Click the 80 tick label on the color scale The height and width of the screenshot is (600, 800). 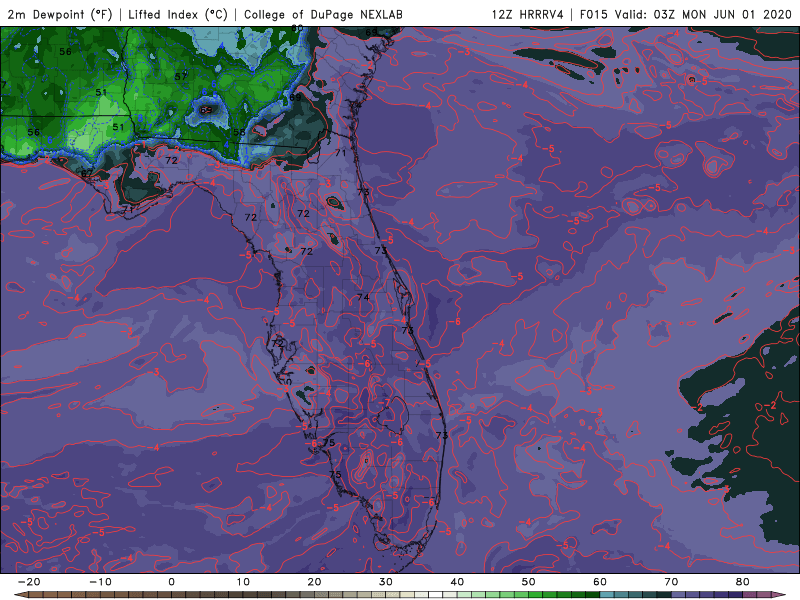(743, 582)
